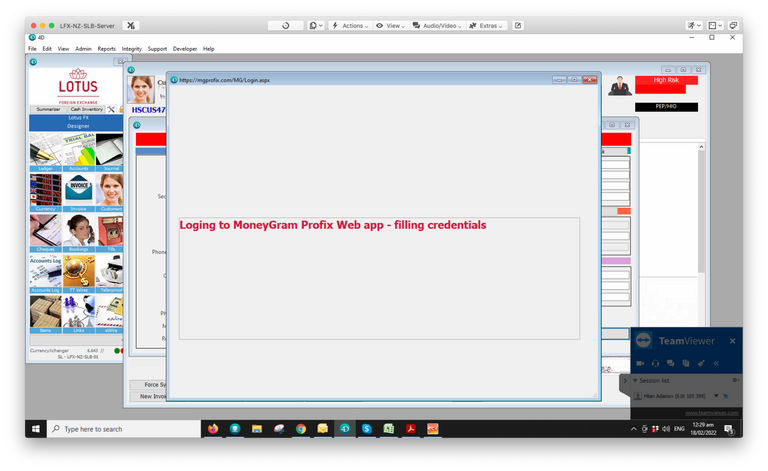Open the TT Wires globe tile
768x471 pixels.
click(78, 274)
